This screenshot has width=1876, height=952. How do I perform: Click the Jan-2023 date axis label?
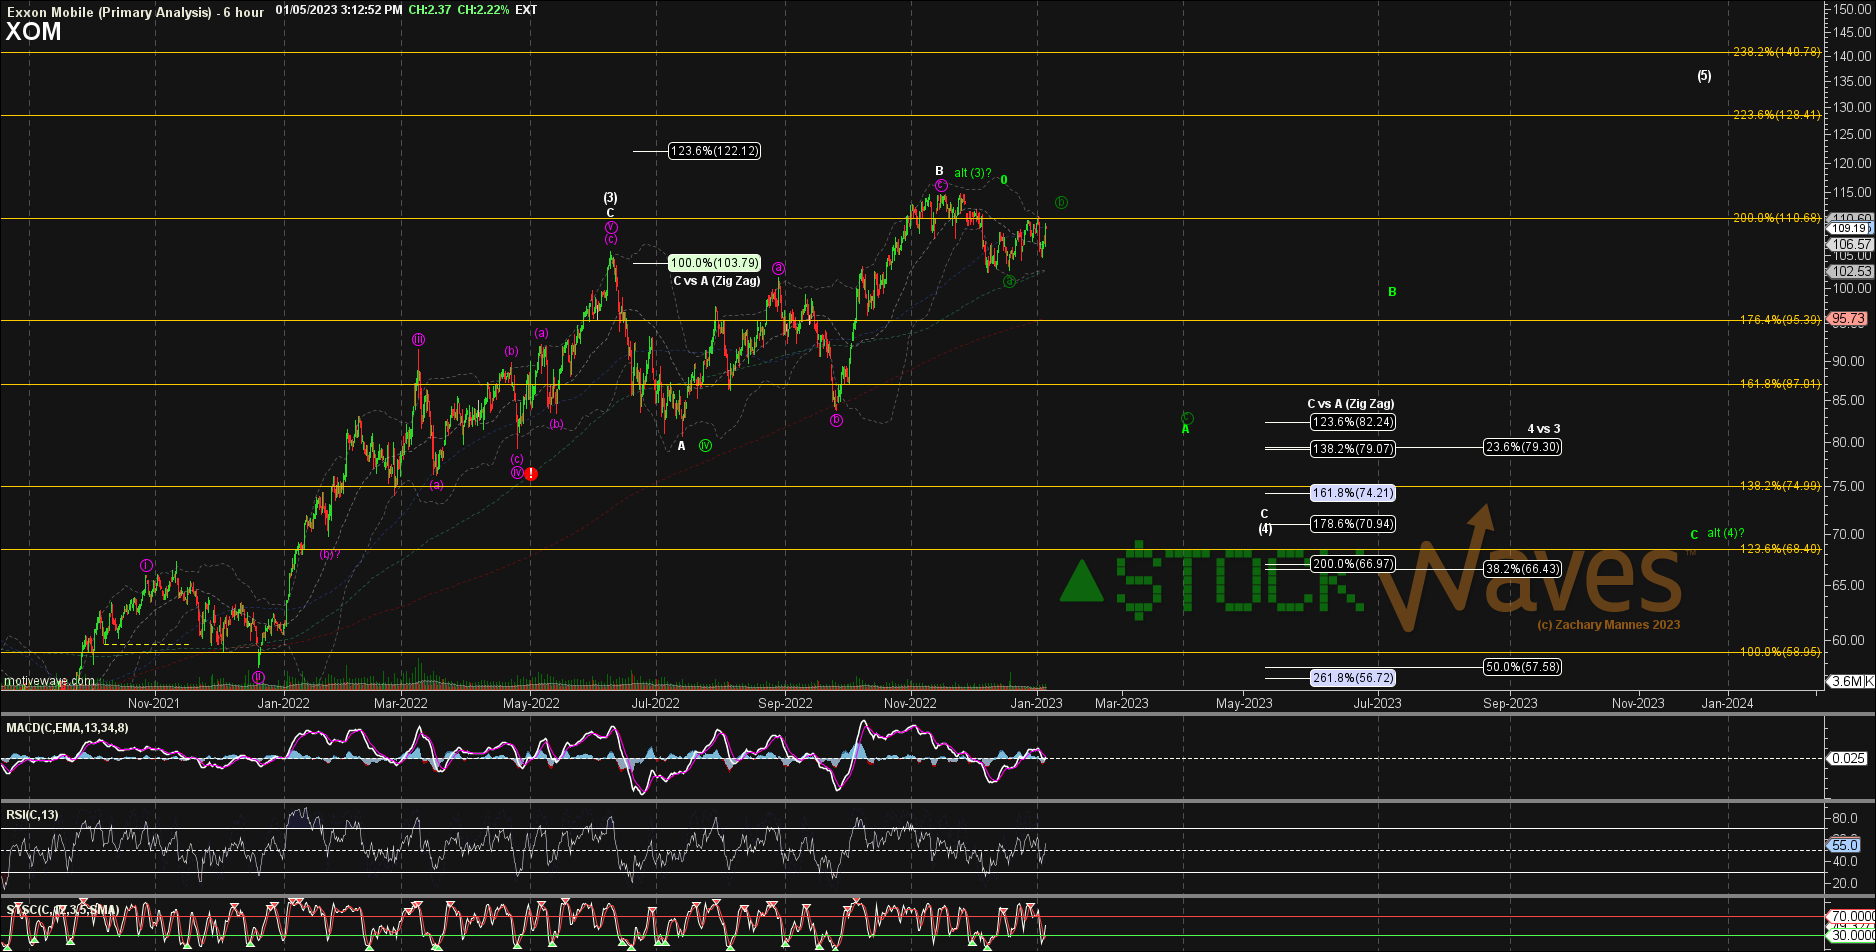click(x=1036, y=703)
